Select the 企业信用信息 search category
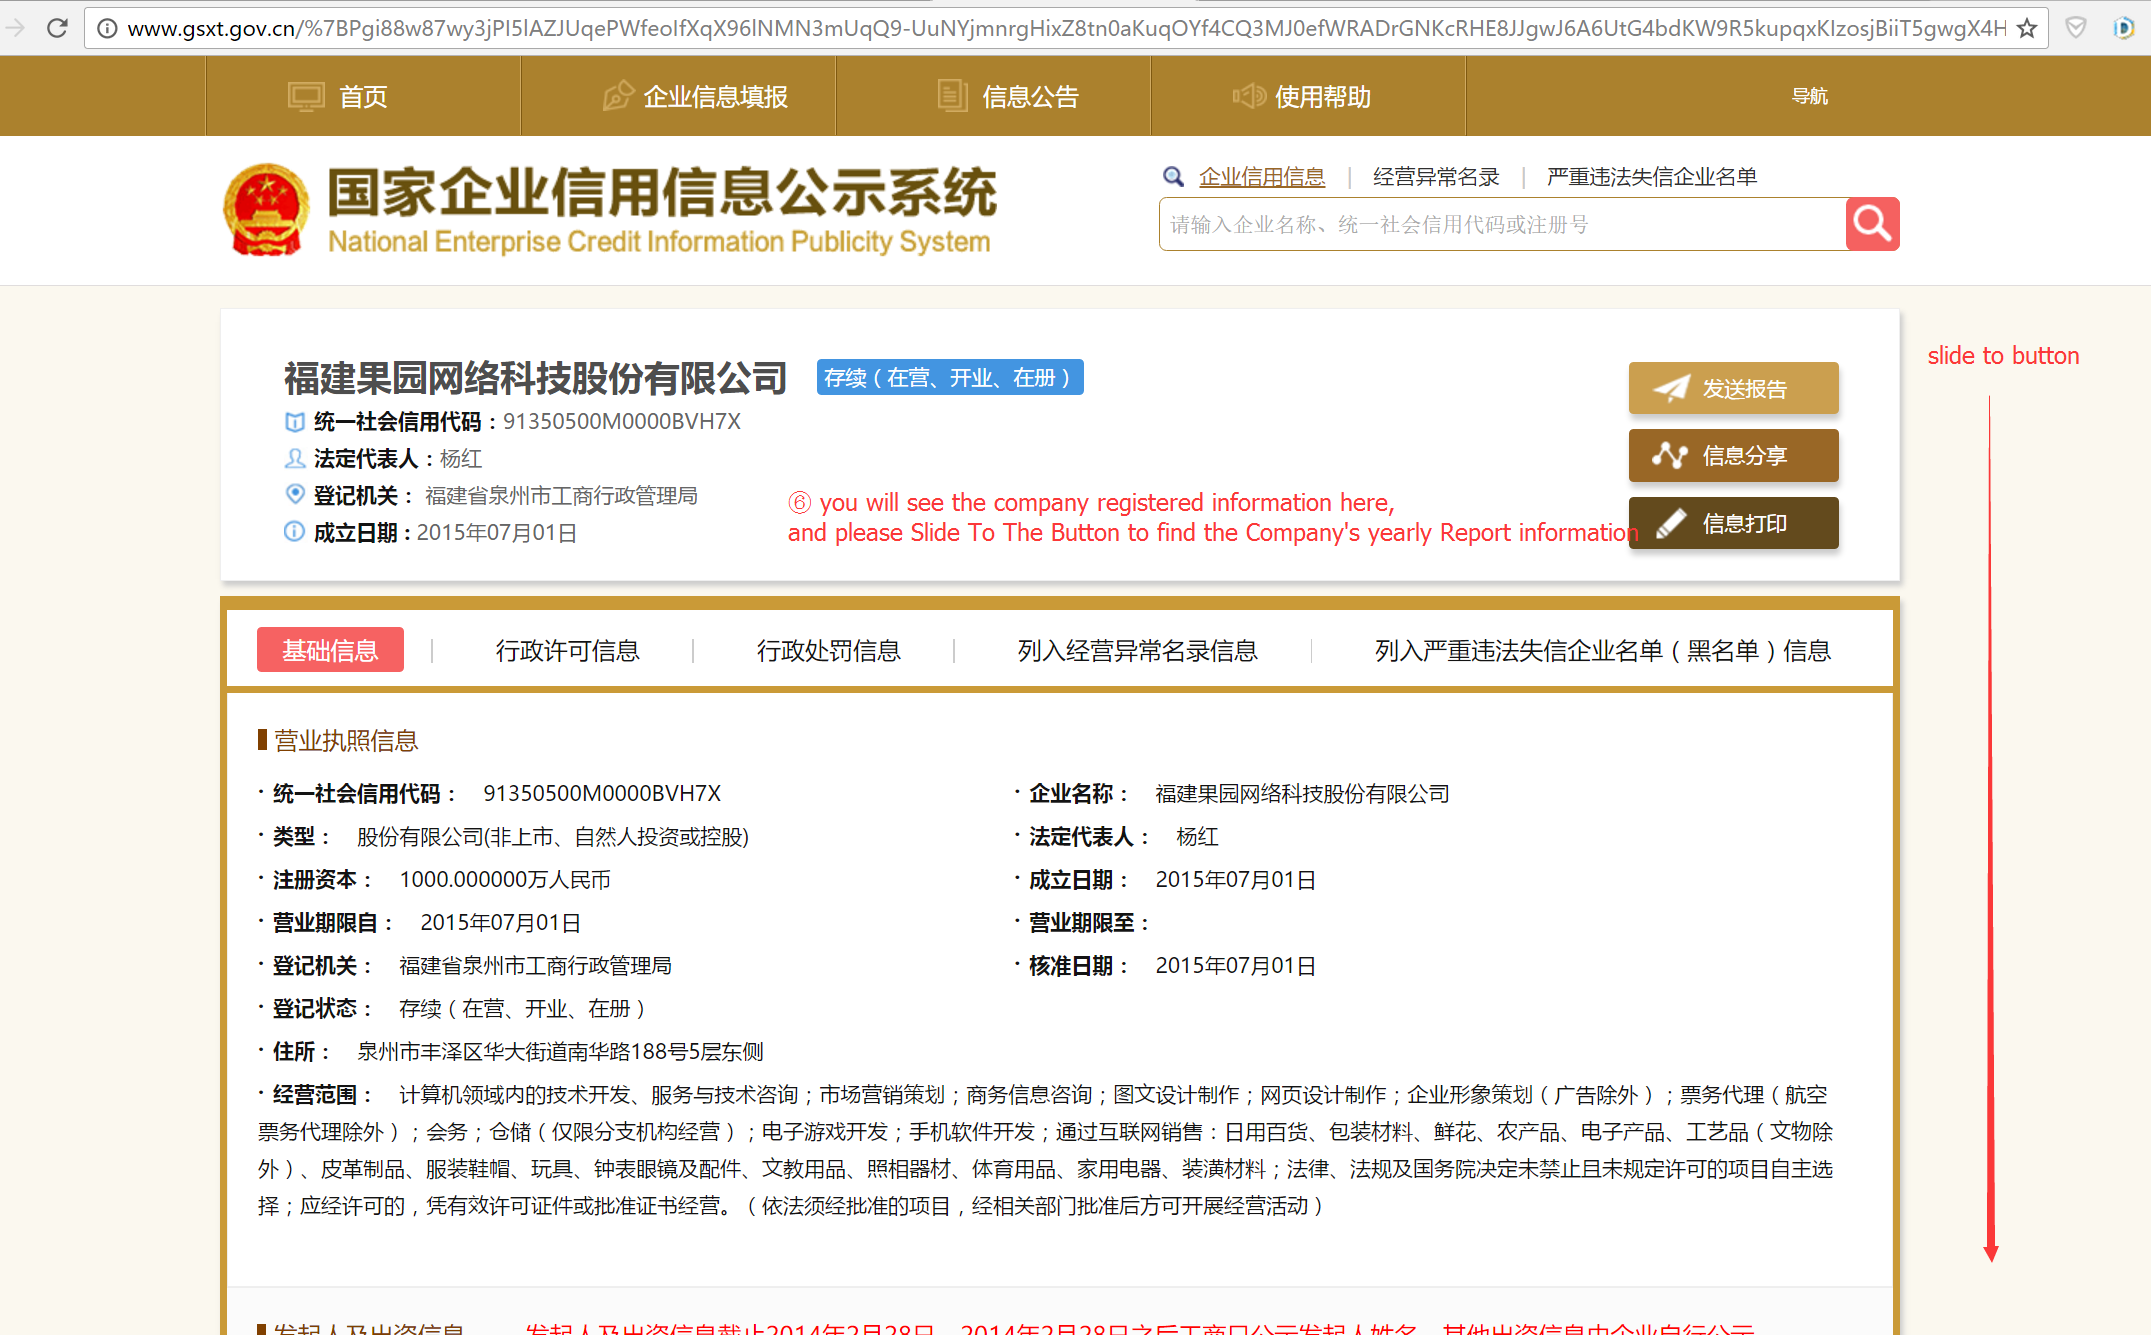Image resolution: width=2151 pixels, height=1335 pixels. coord(1262,177)
